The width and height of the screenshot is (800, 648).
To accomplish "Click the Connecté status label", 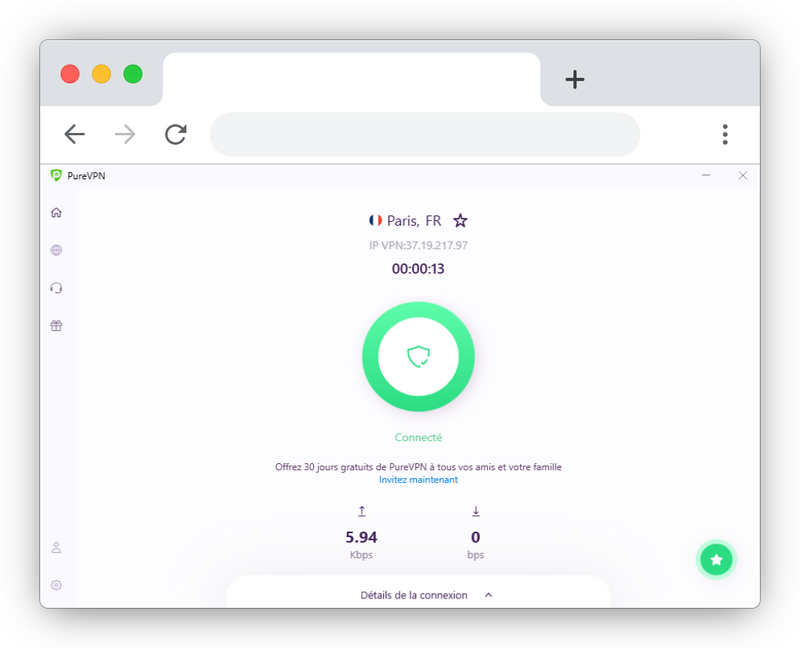I will (x=418, y=437).
